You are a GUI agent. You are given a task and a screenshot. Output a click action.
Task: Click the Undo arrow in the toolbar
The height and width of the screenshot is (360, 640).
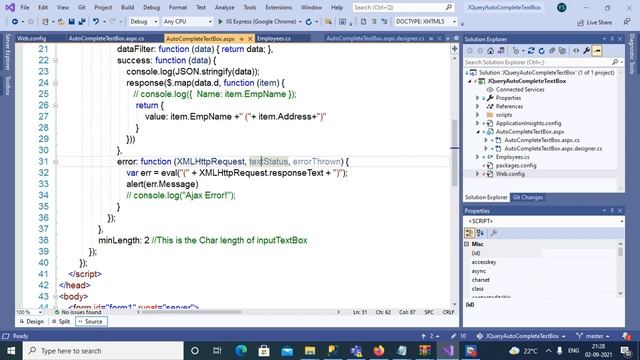click(x=96, y=22)
